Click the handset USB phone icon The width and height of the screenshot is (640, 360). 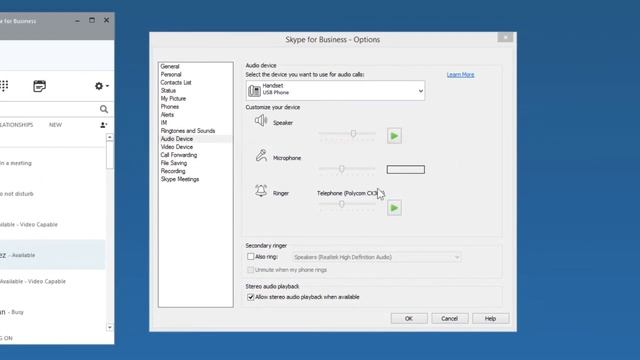tap(254, 91)
